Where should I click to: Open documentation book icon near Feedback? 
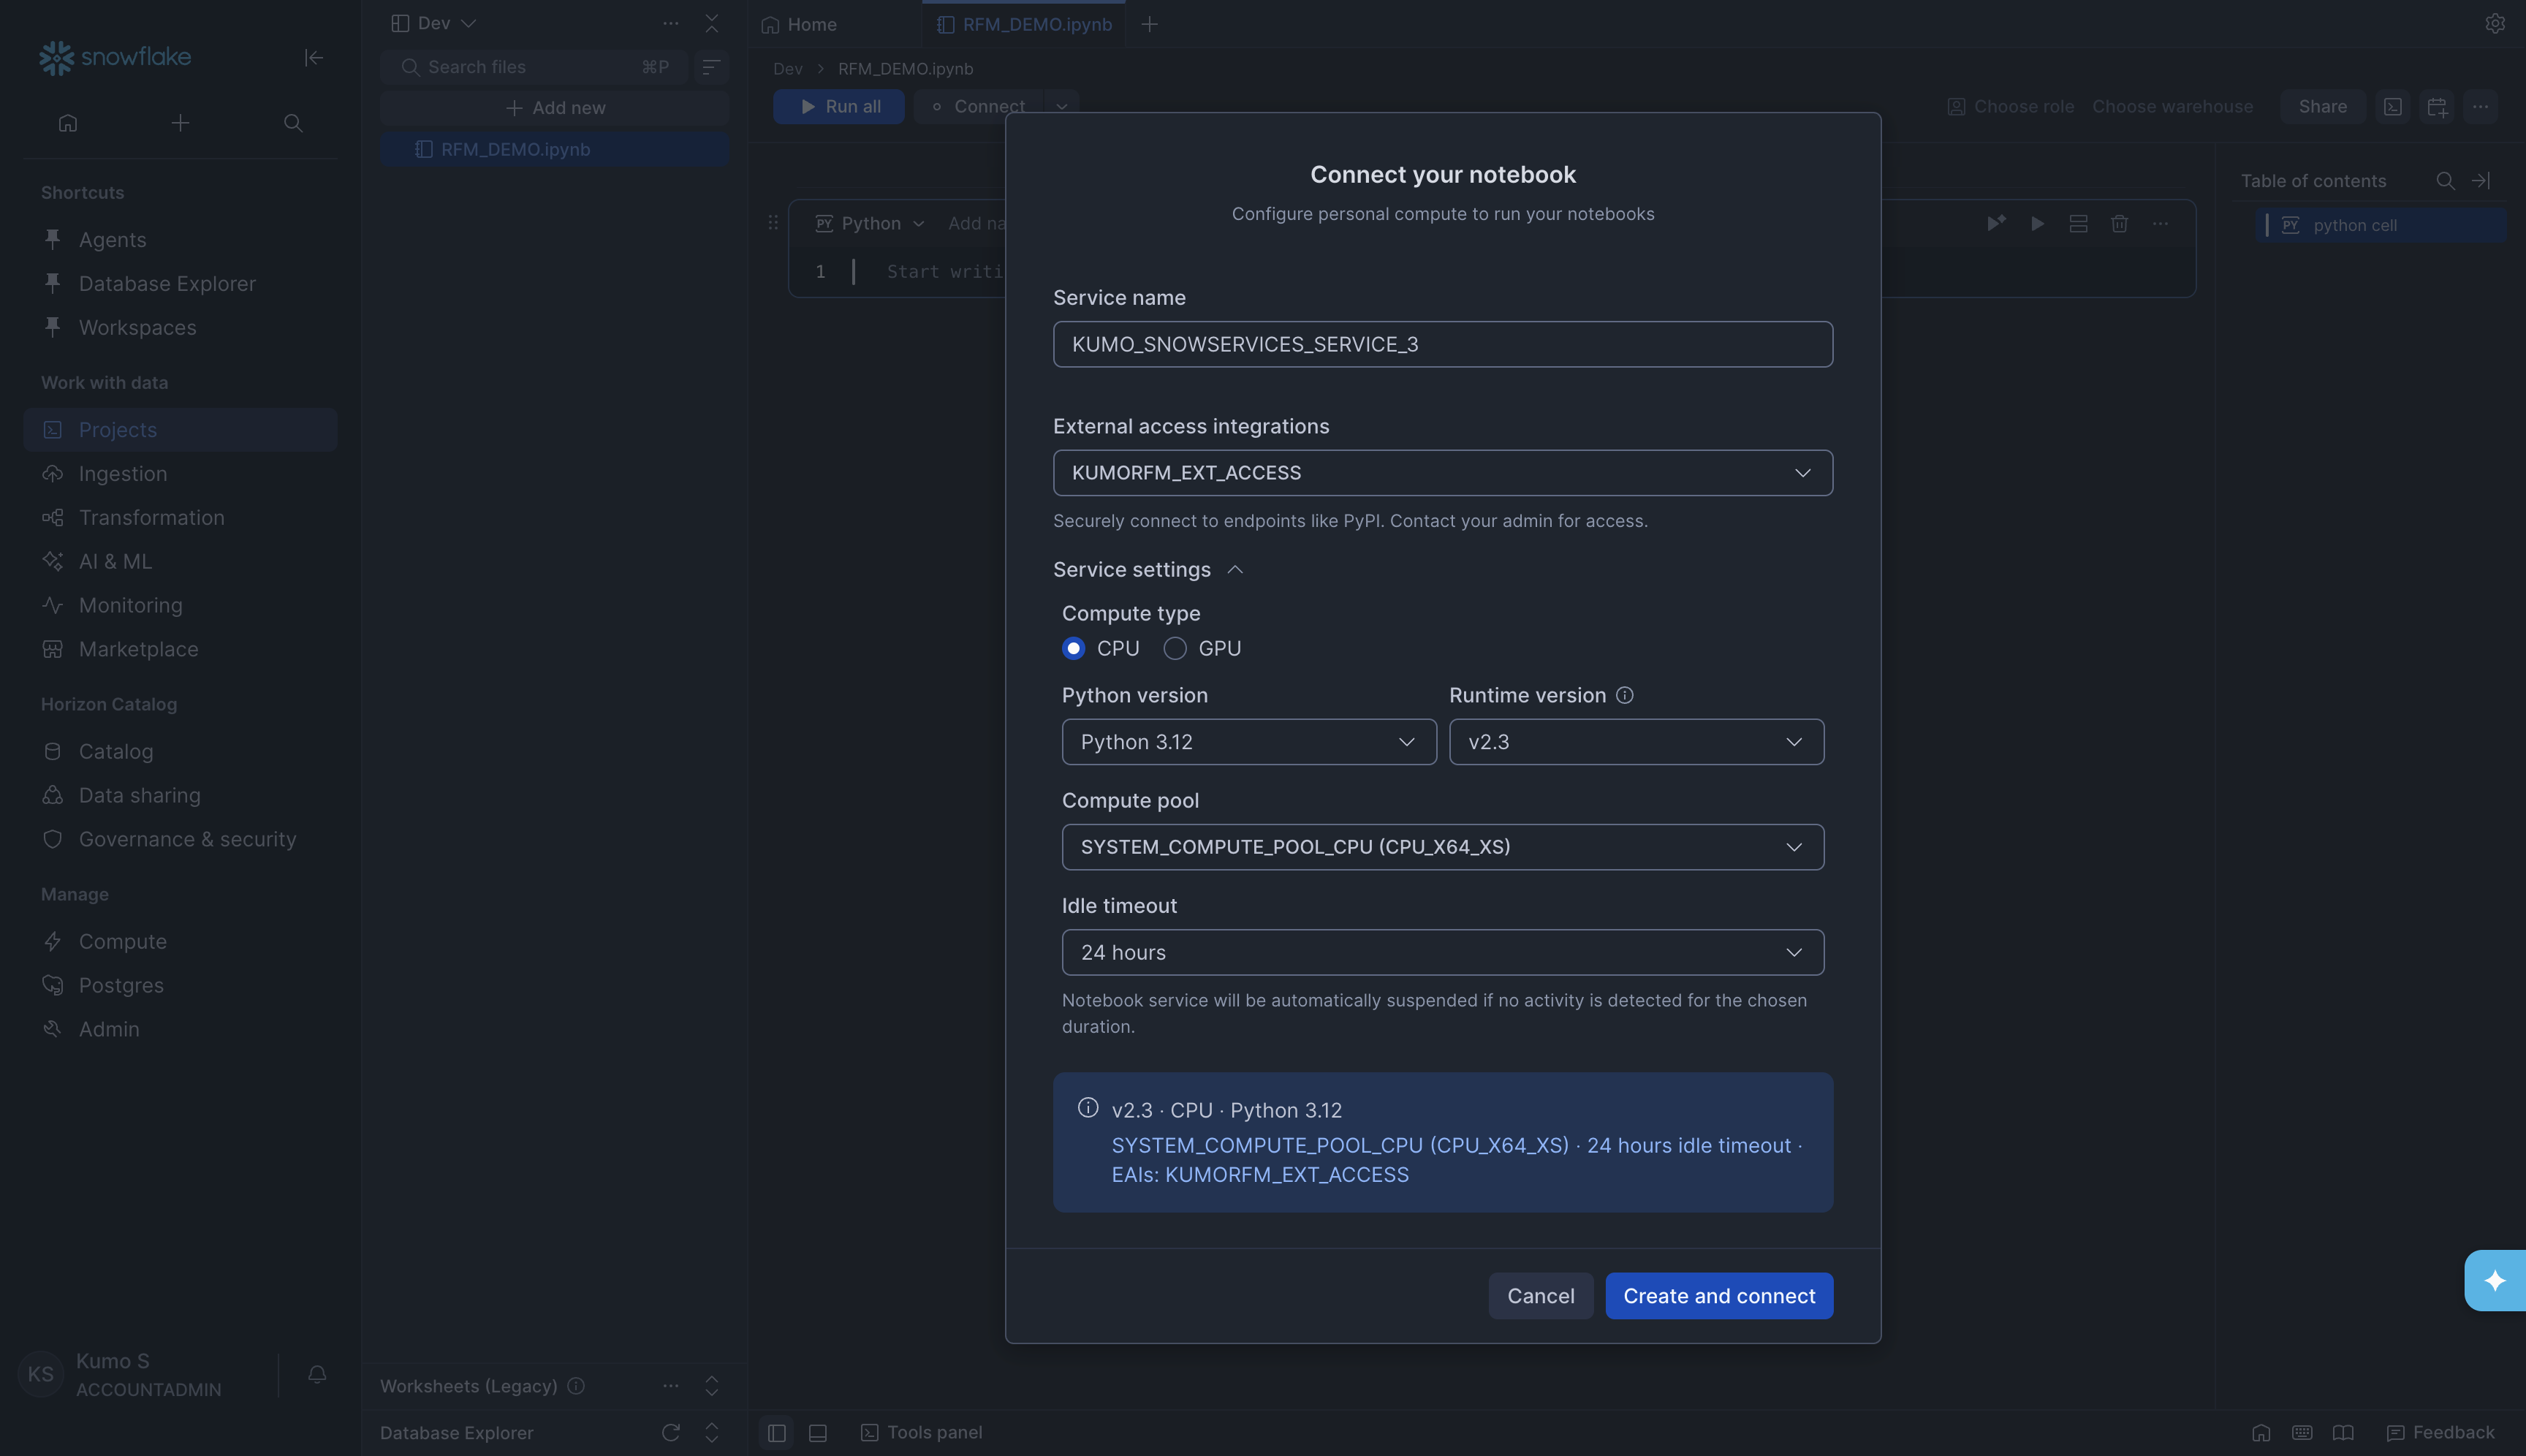point(2344,1432)
